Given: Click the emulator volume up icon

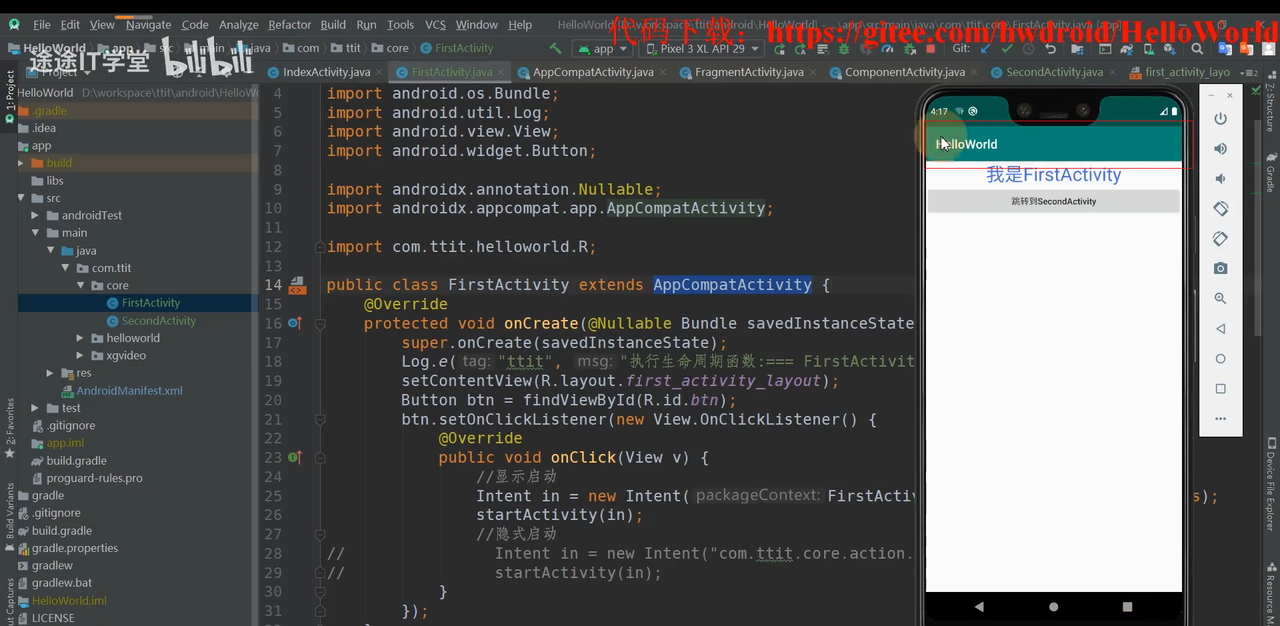Looking at the screenshot, I should 1220,149.
